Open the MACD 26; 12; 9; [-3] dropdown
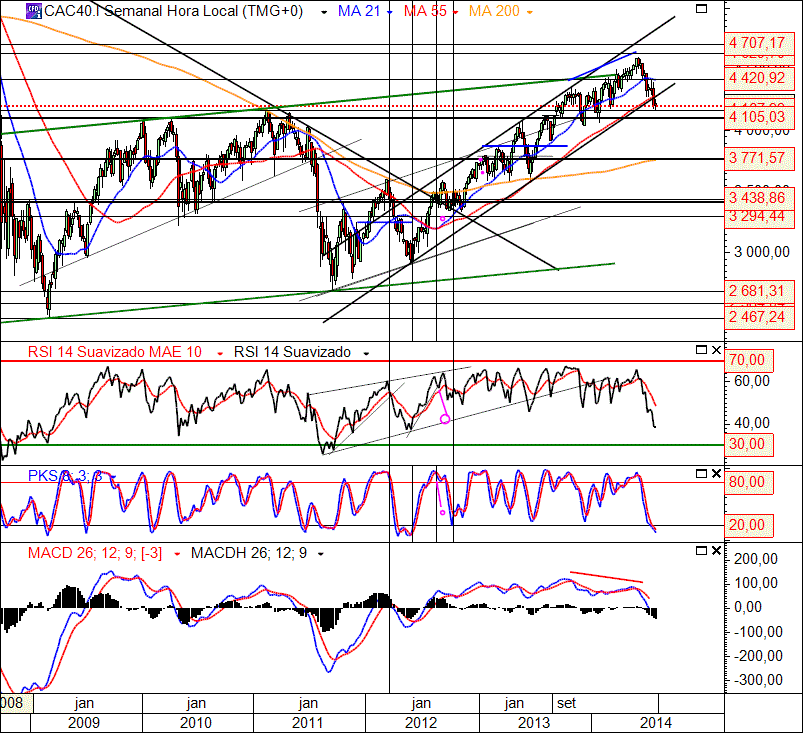 point(177,554)
